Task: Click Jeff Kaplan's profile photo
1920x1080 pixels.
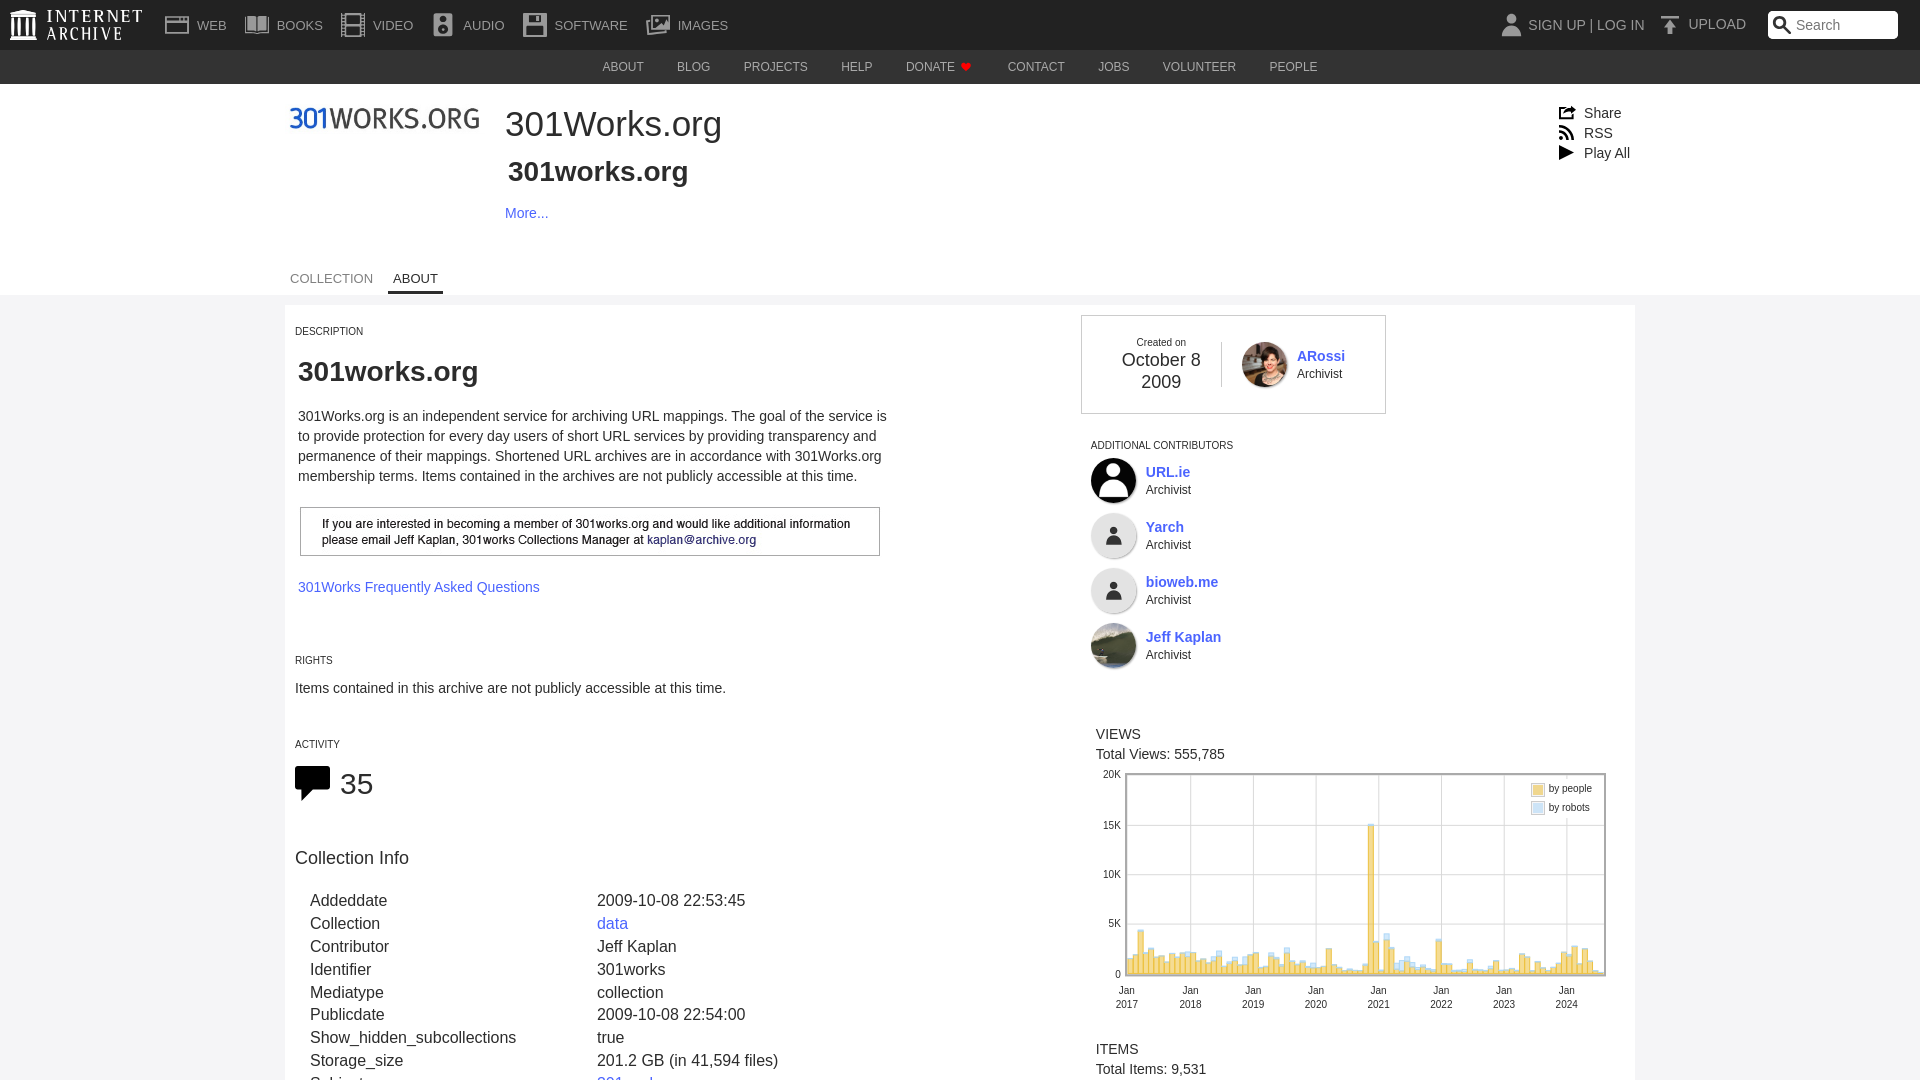Action: click(1113, 646)
